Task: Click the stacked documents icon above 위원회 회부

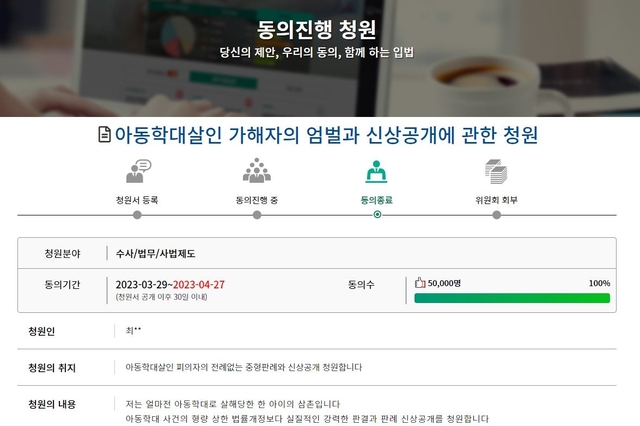Action: pyautogui.click(x=496, y=171)
